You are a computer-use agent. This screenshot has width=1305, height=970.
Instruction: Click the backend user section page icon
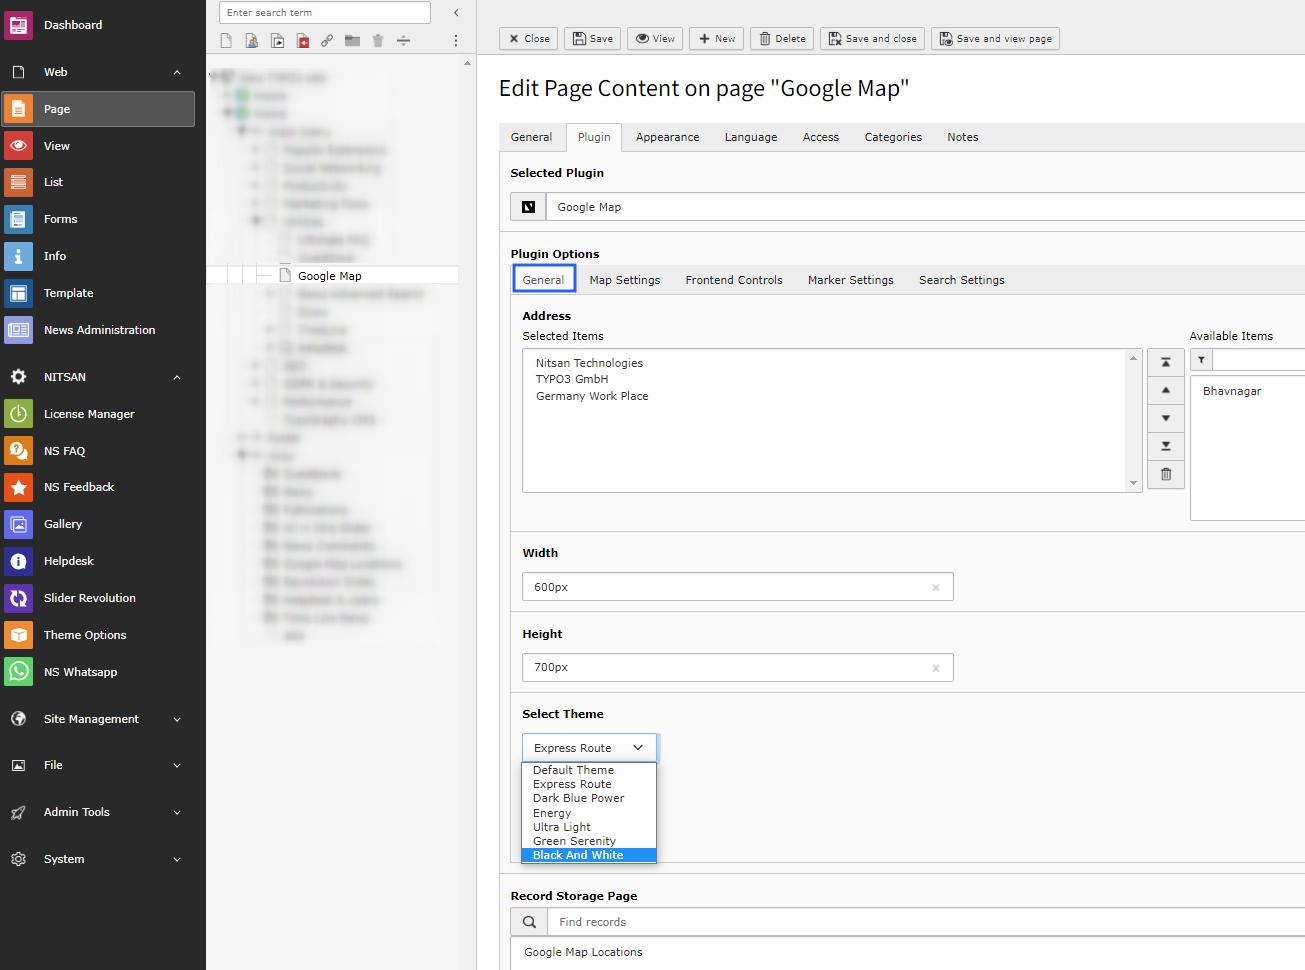(251, 41)
